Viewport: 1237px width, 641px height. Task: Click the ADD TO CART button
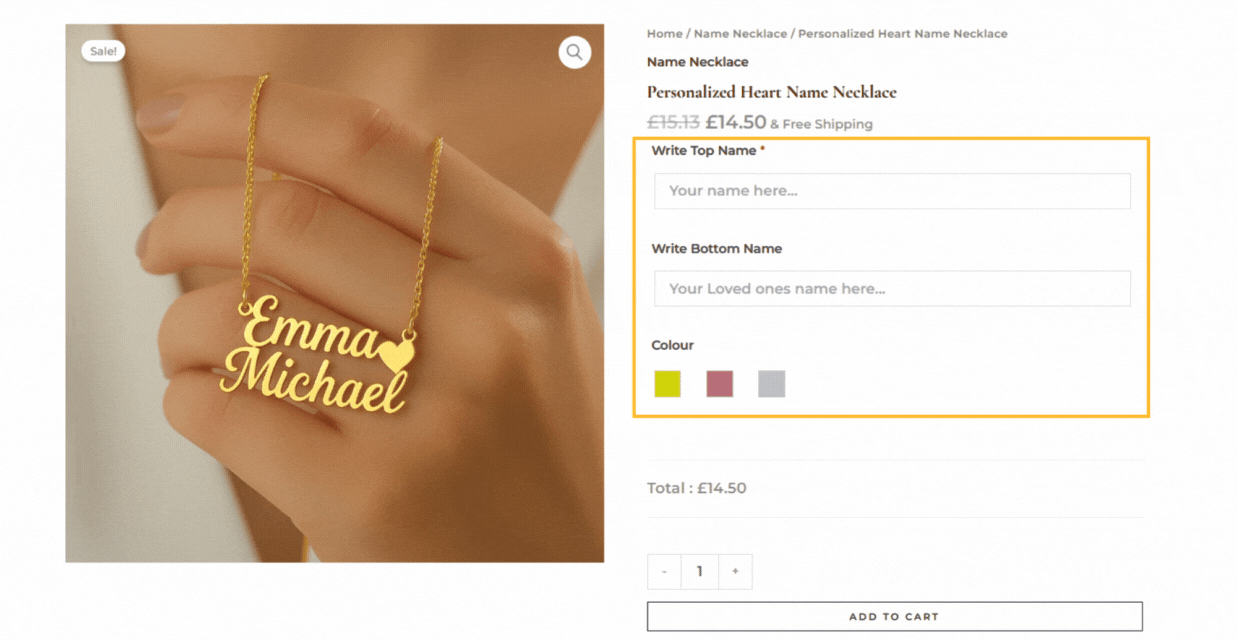893,616
